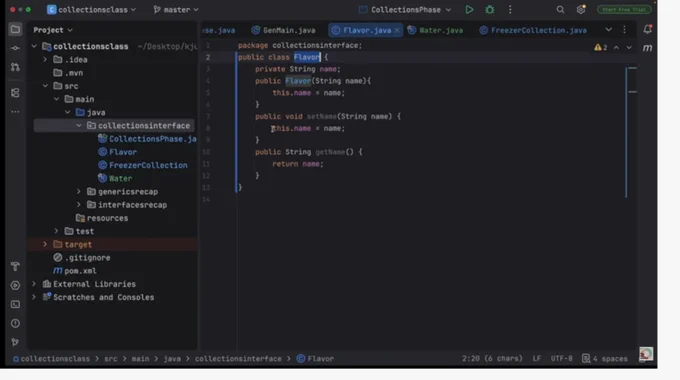This screenshot has width=680, height=380.
Task: Click the avatar icon in the status bar
Action: (x=646, y=354)
